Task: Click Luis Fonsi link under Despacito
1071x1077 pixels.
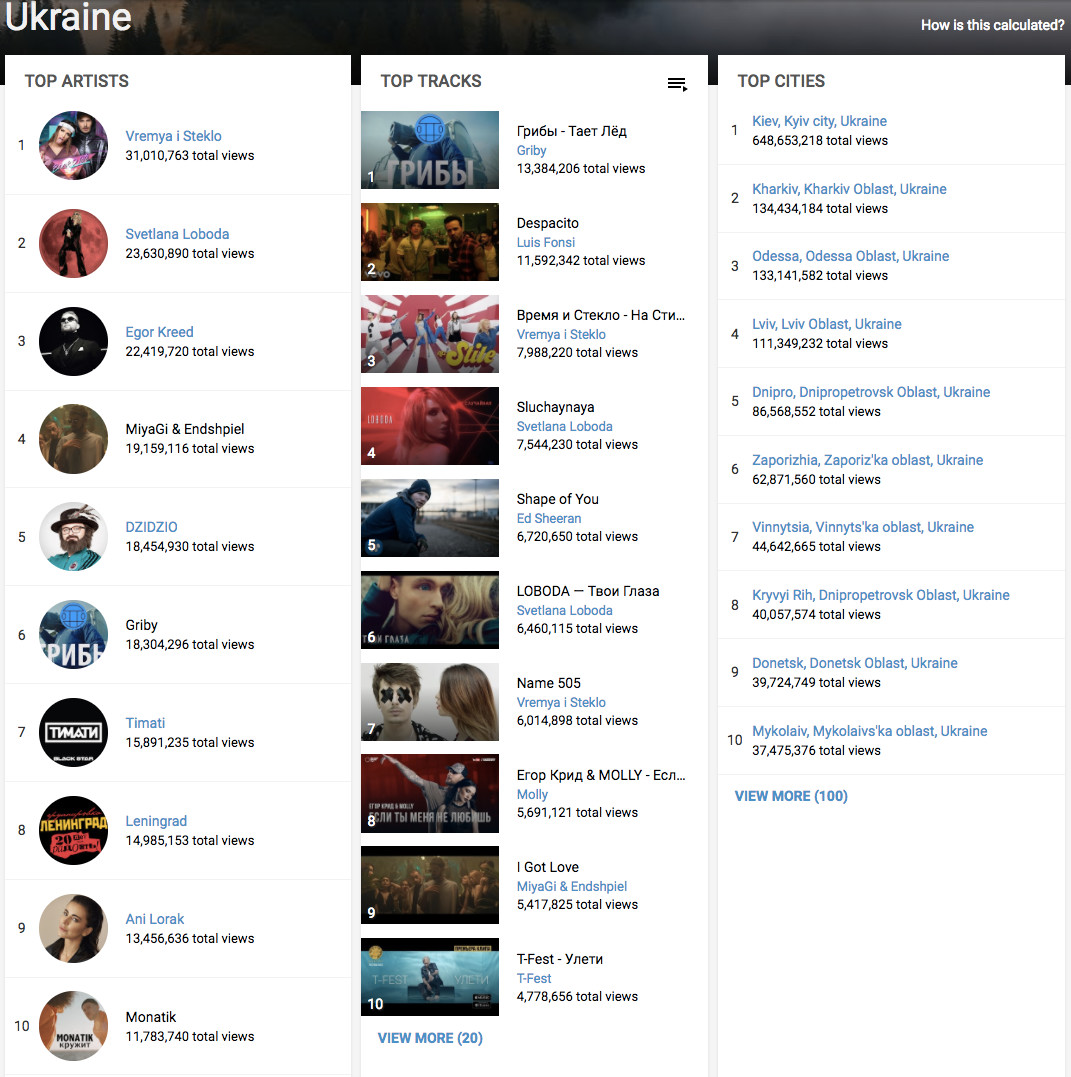Action: (x=545, y=242)
